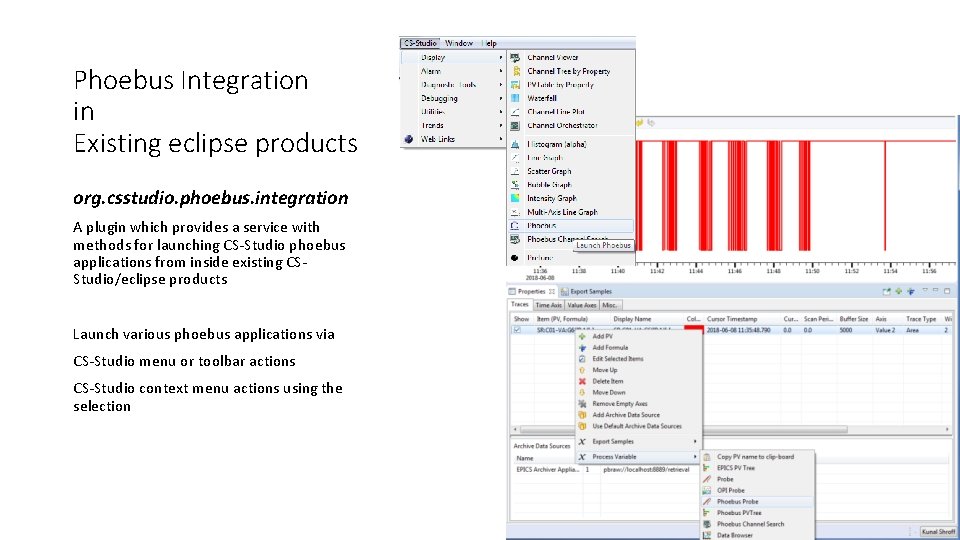Click the Waterfall menu icon
Screen dimensions: 960x540
point(515,98)
